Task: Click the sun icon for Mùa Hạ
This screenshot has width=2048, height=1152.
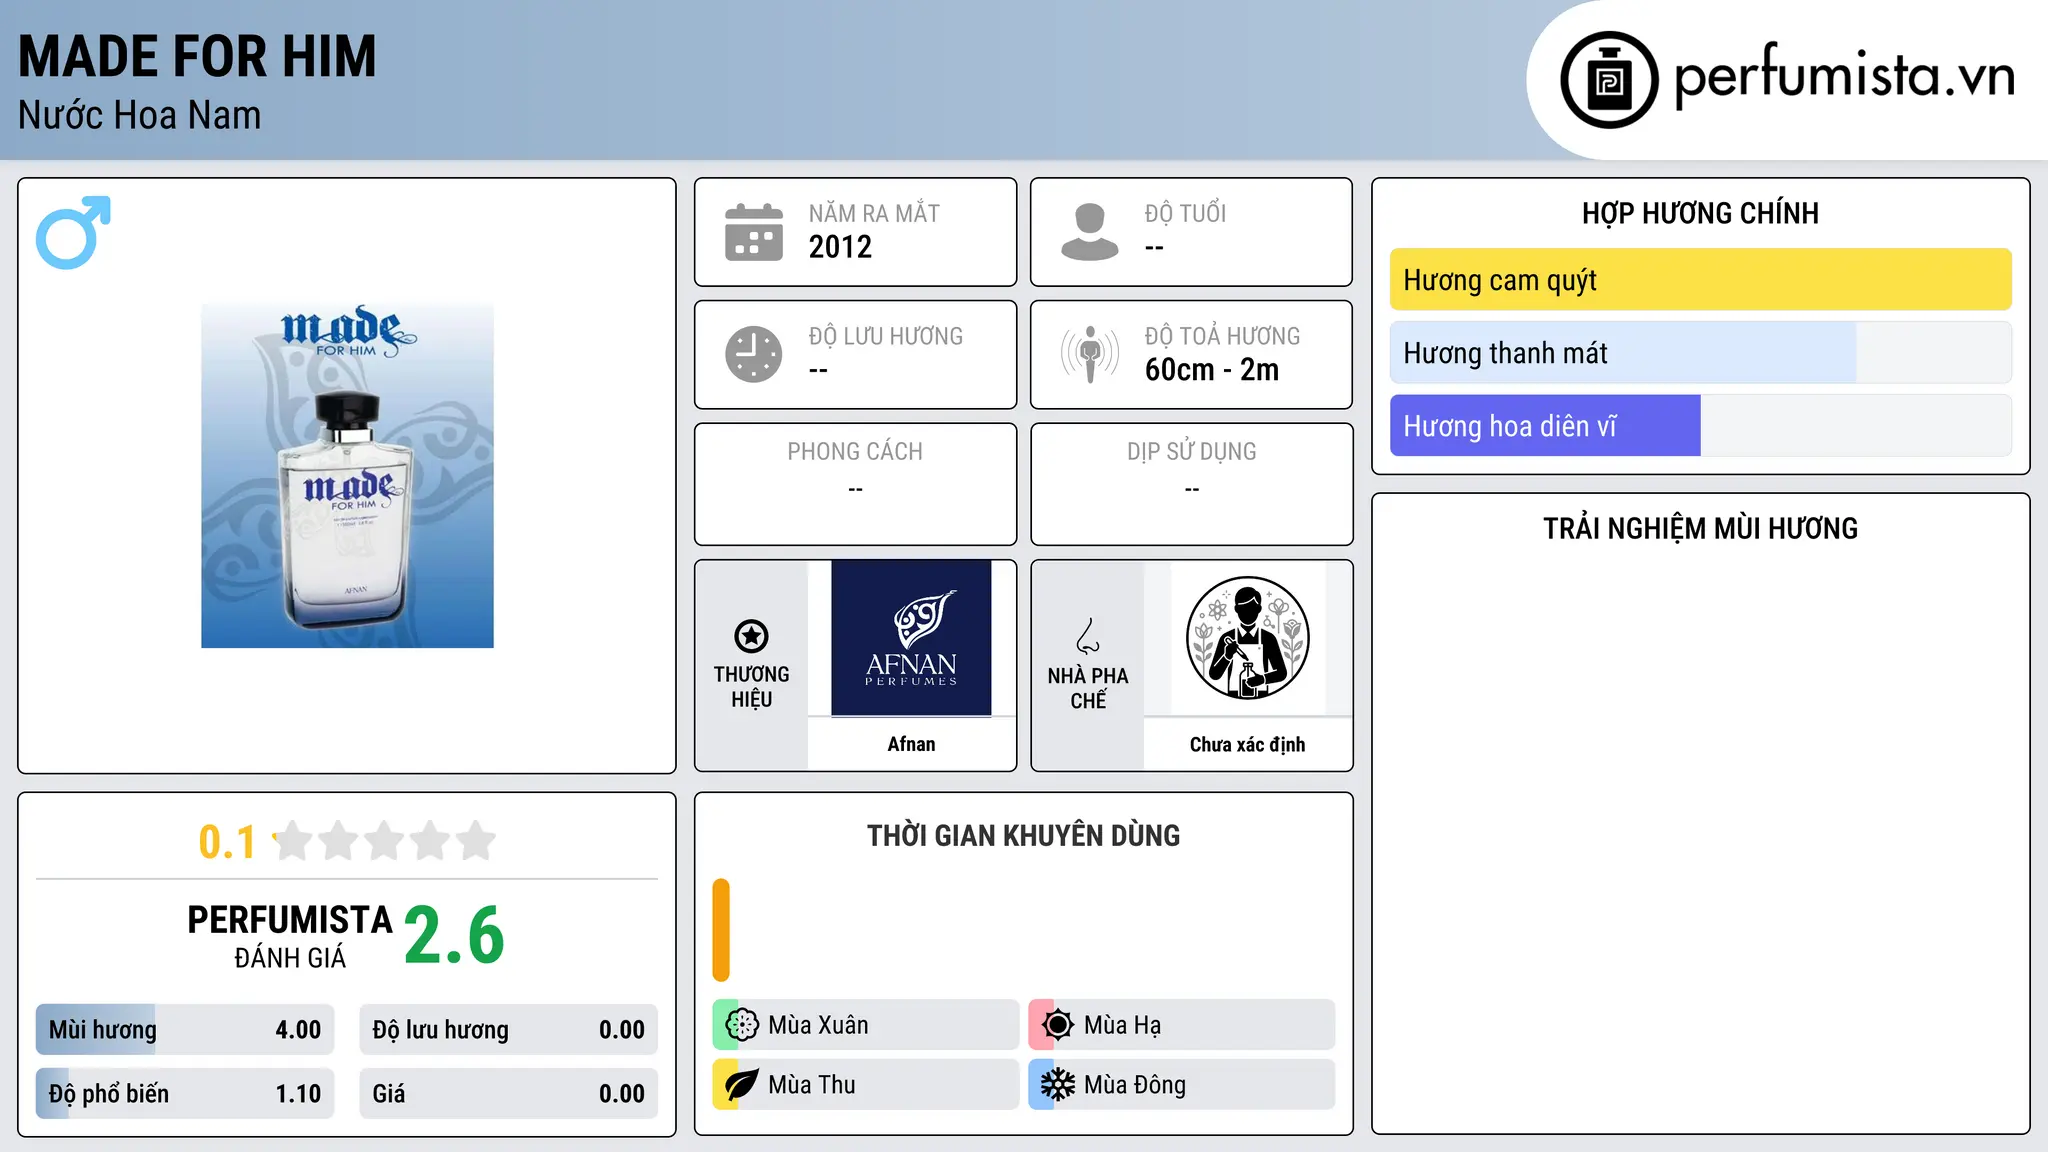Action: tap(1057, 1025)
